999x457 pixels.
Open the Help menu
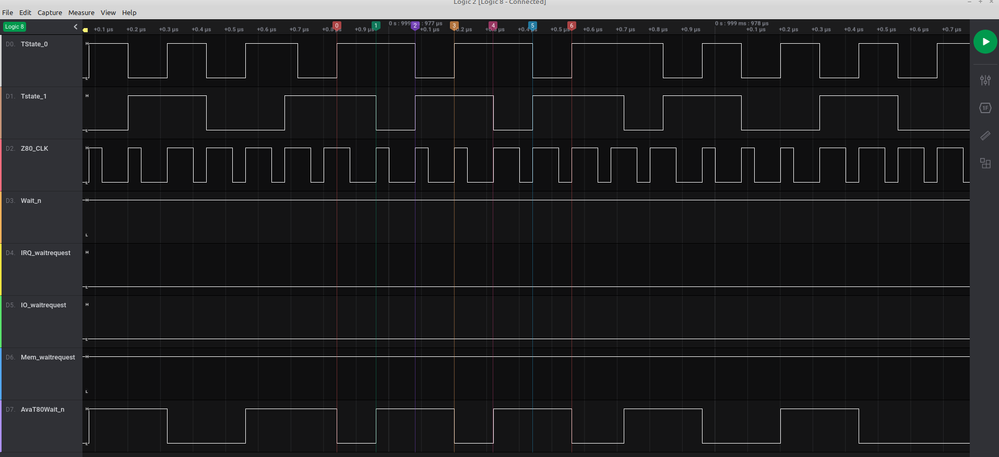pos(129,13)
